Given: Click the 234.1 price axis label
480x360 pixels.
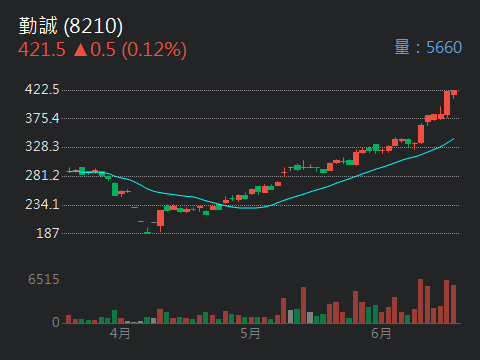Looking at the screenshot, I should click(x=42, y=204).
